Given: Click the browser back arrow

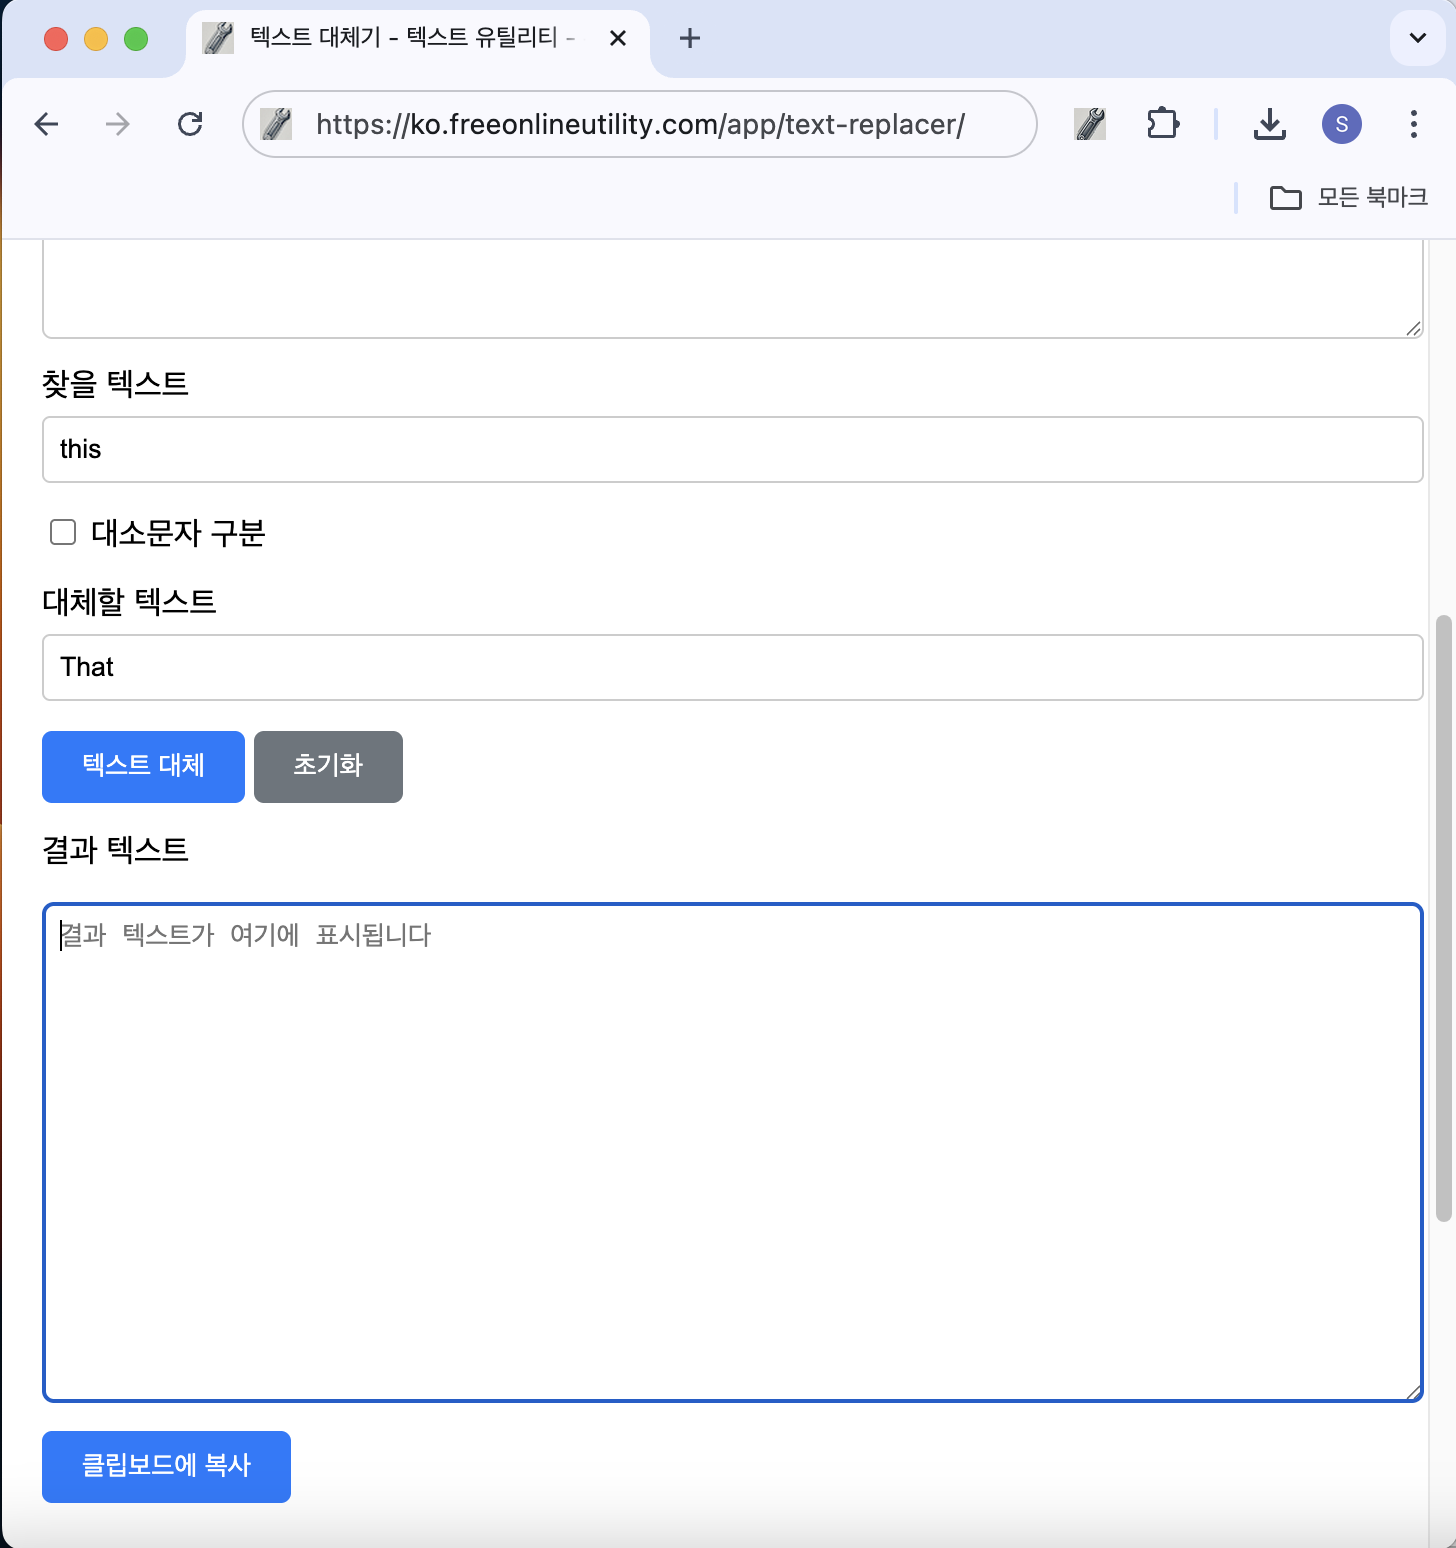Looking at the screenshot, I should (x=47, y=124).
